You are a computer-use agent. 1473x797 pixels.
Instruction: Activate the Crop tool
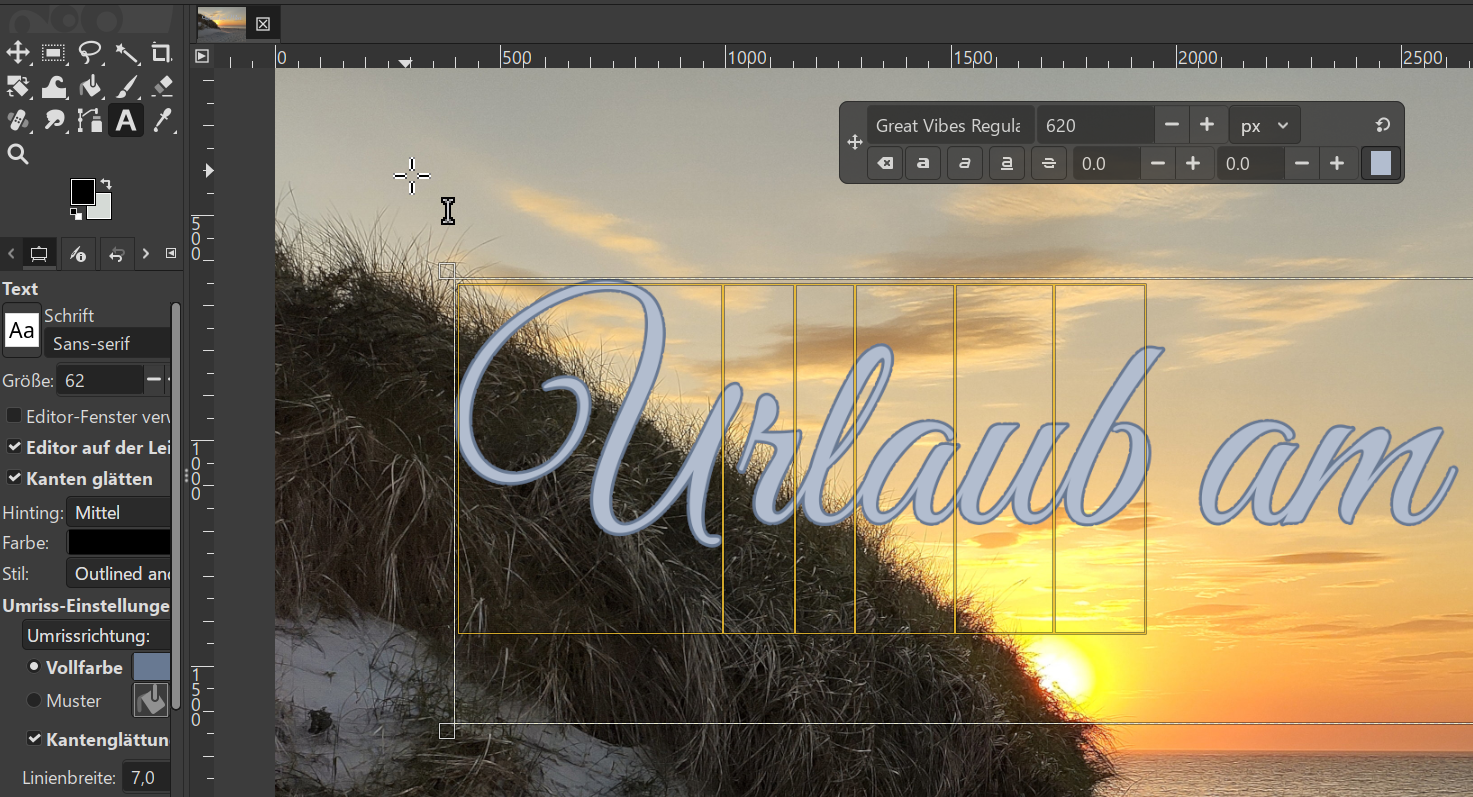click(161, 53)
